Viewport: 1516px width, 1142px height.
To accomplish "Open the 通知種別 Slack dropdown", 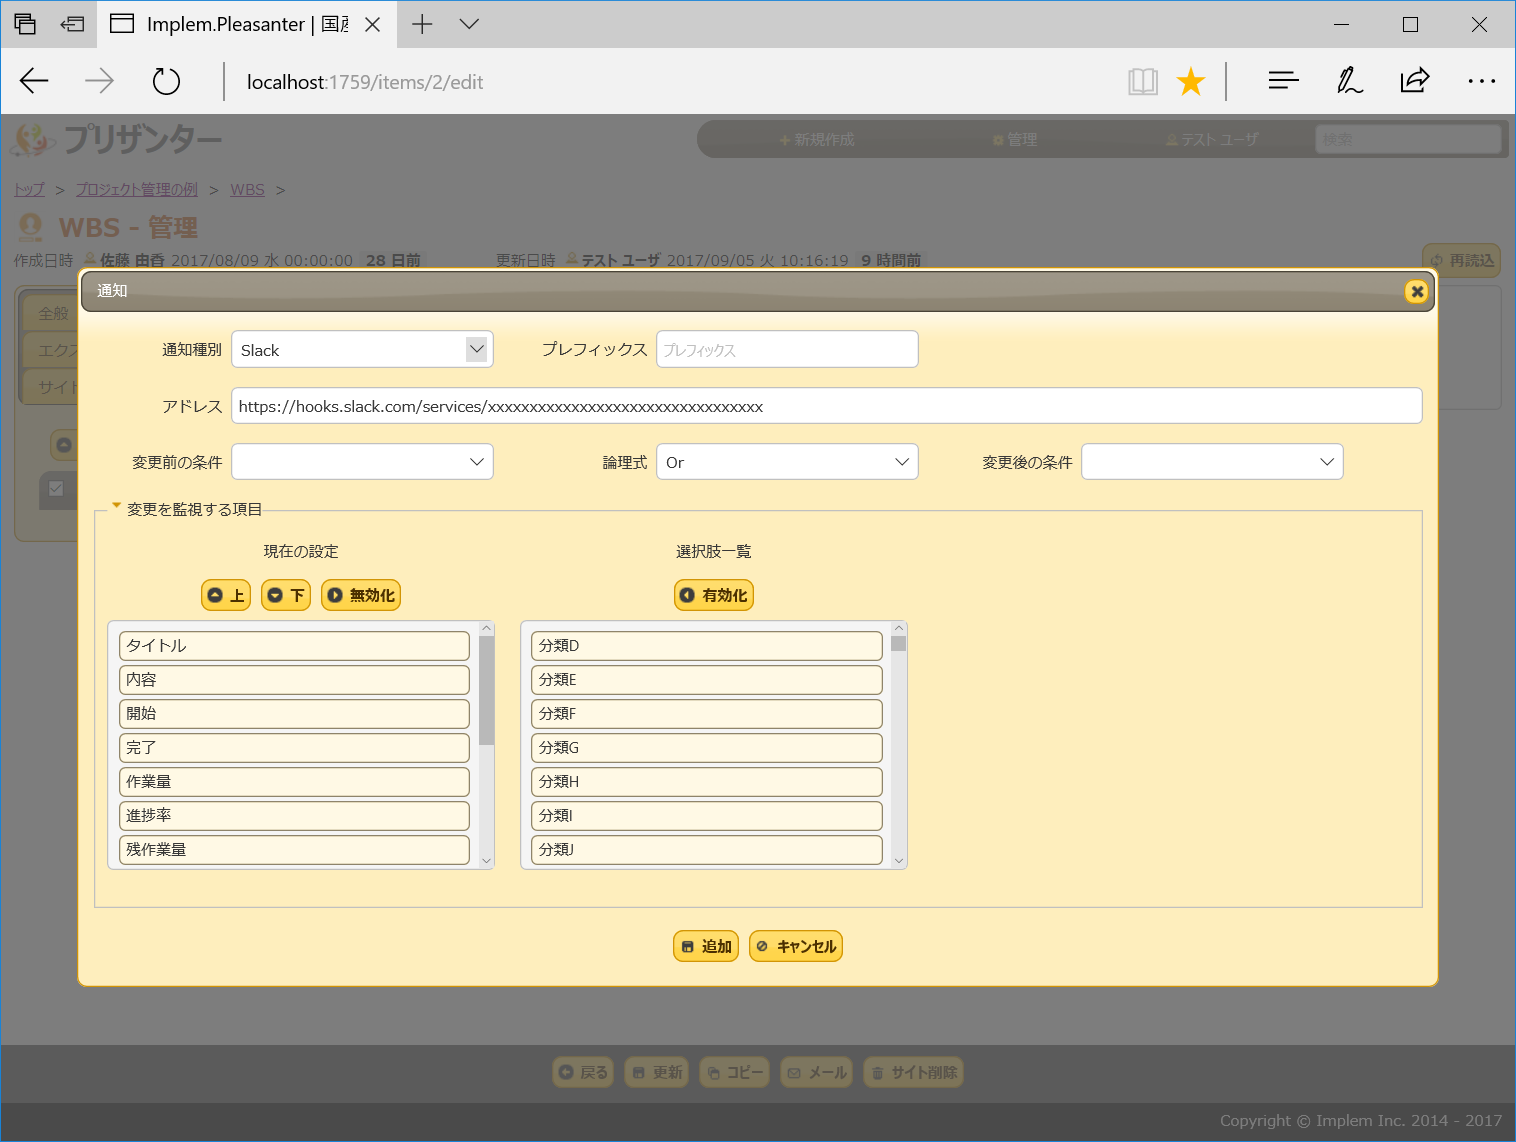I will (362, 349).
